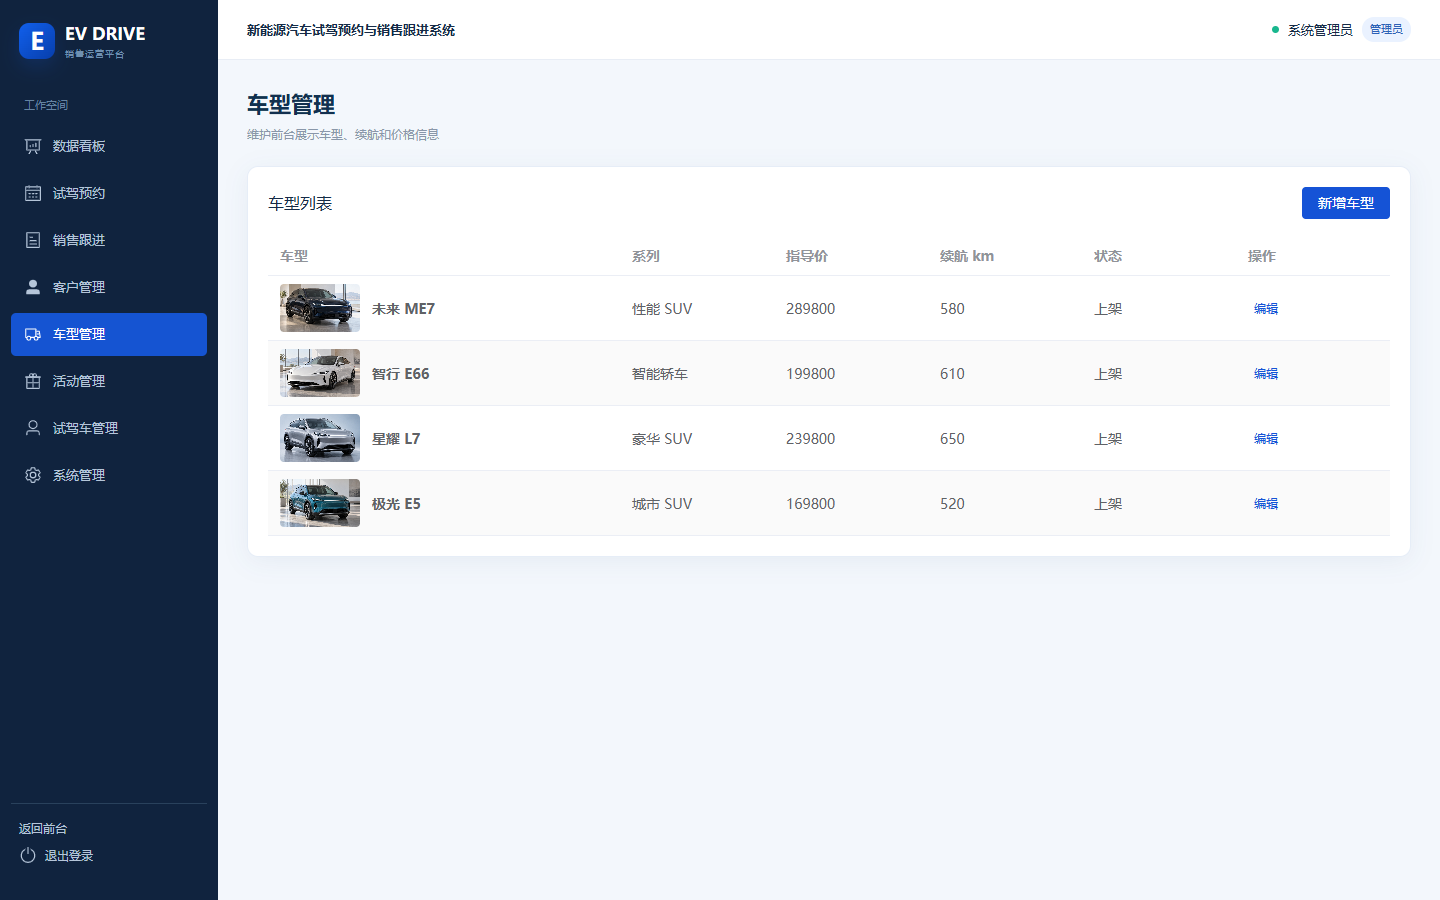Click the EV DRIVE logo icon
This screenshot has height=900, width=1440.
click(x=37, y=41)
